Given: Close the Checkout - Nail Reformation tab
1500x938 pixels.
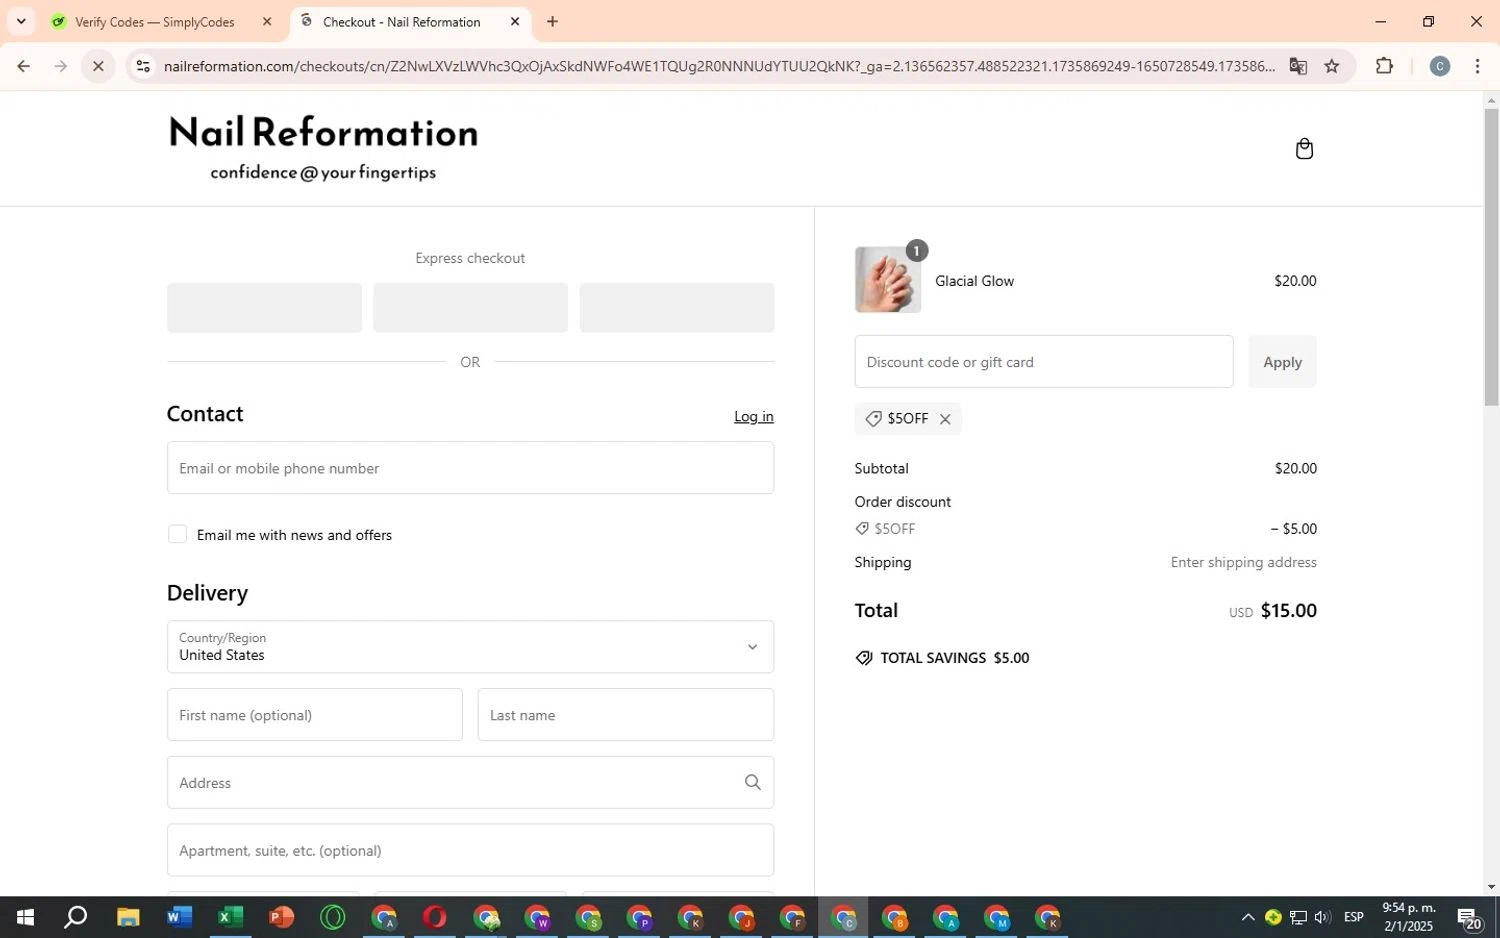Looking at the screenshot, I should coord(515,21).
